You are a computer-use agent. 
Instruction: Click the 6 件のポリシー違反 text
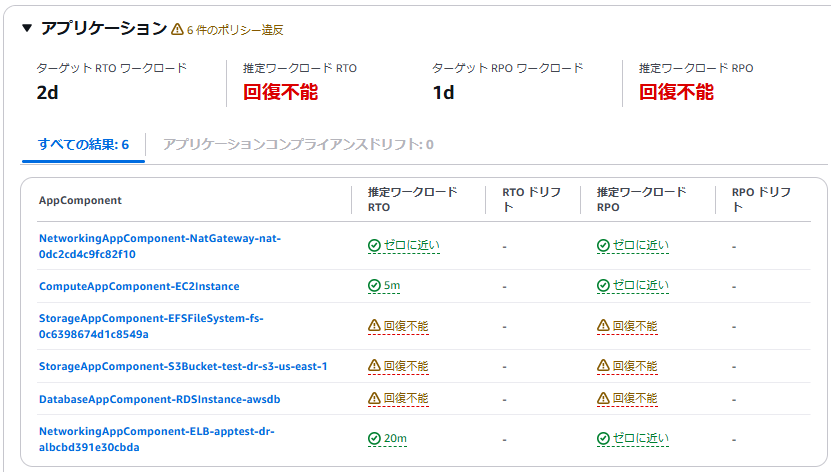click(235, 30)
